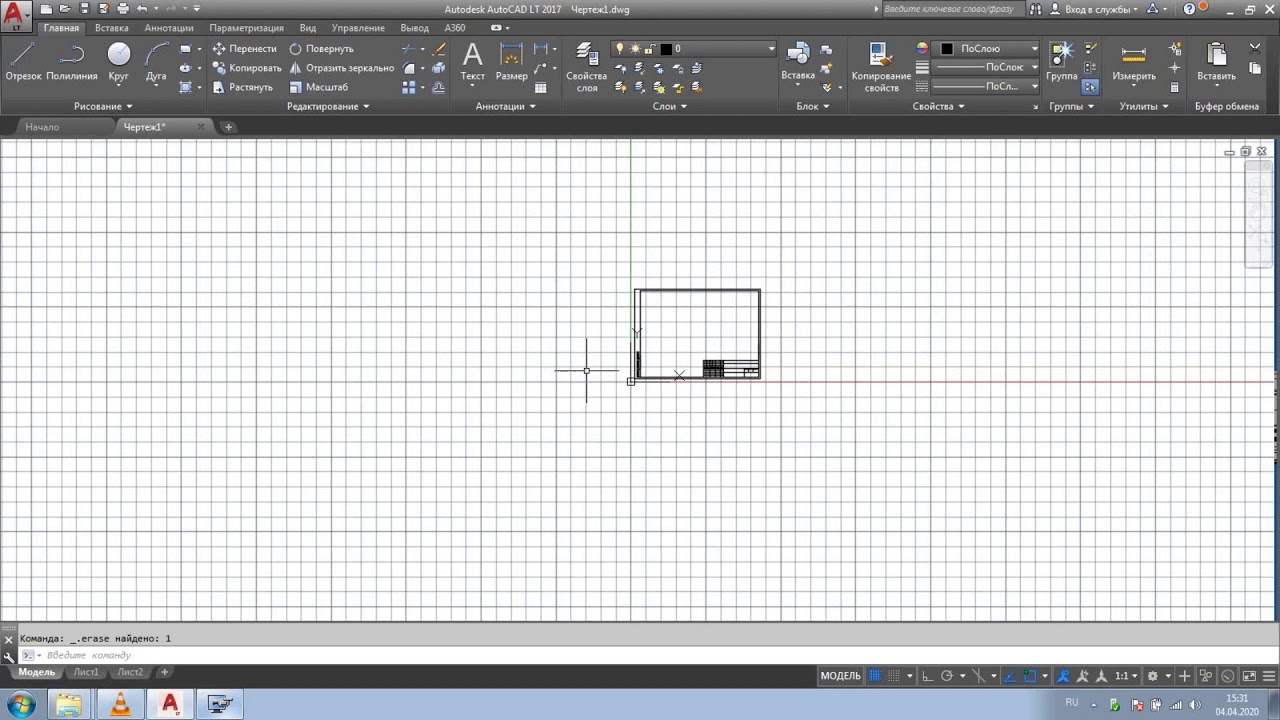Open the Параметризация ribbon tab
Image resolution: width=1280 pixels, height=720 pixels.
coord(246,28)
